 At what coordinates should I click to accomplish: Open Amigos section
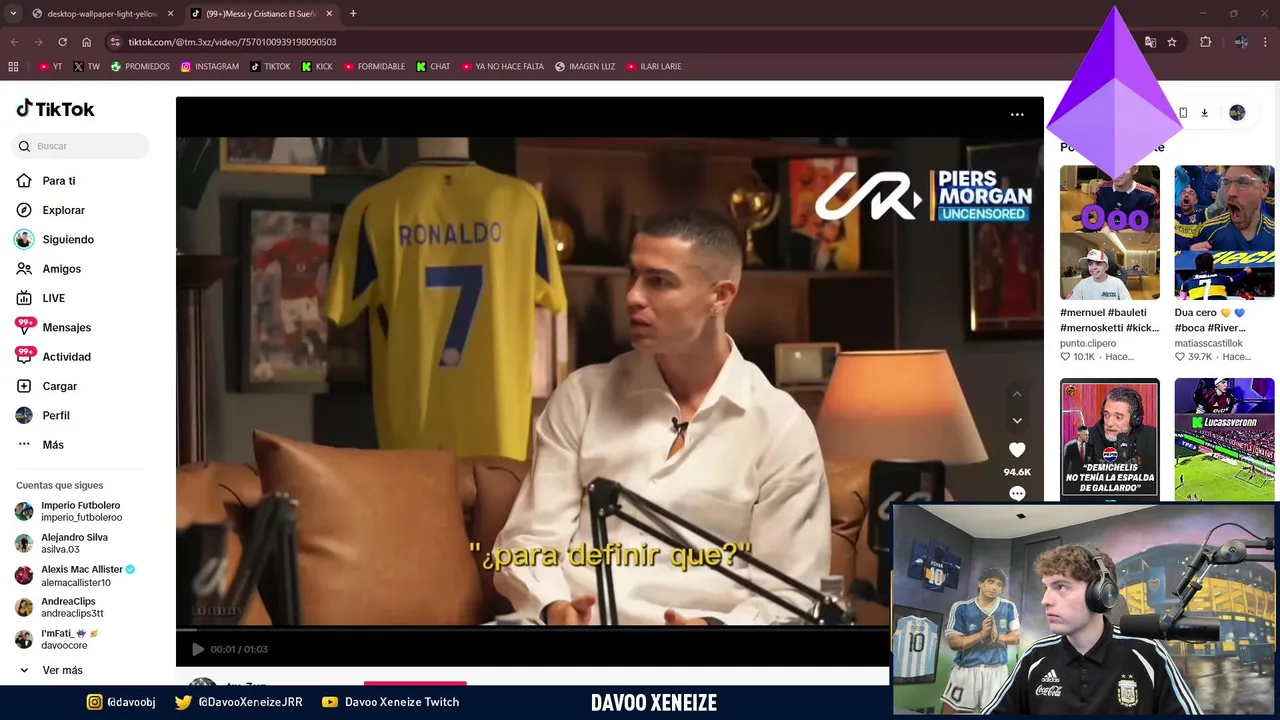(x=61, y=269)
